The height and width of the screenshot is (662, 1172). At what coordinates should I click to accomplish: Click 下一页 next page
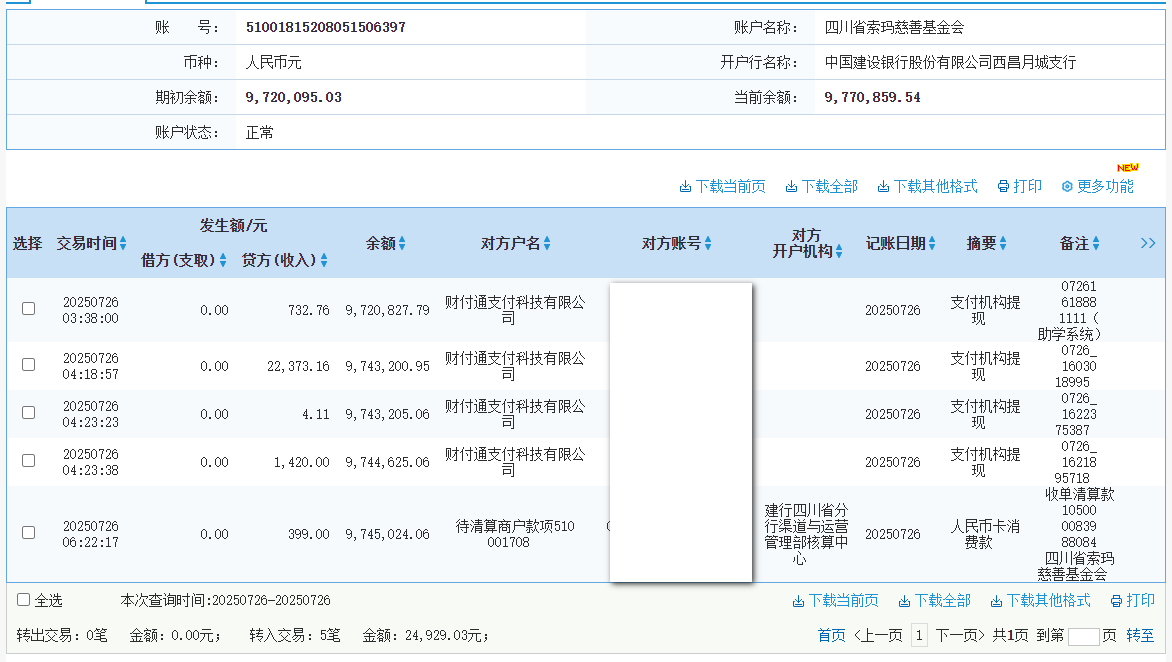(x=960, y=635)
